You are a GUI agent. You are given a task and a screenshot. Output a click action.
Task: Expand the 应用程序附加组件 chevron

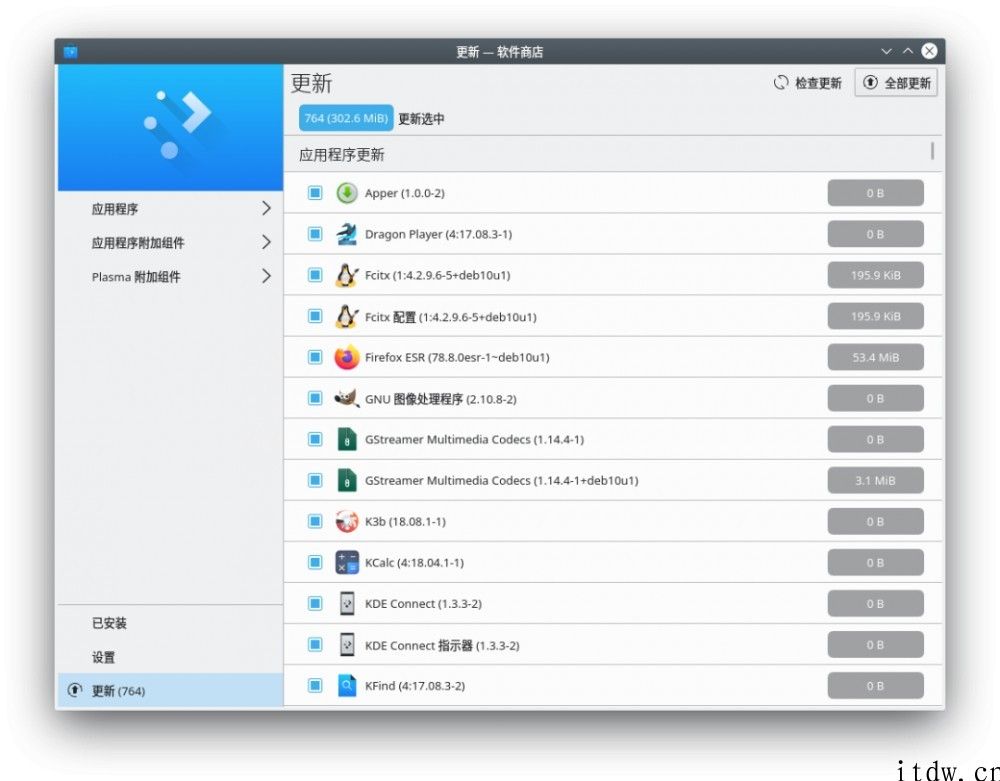coord(267,242)
